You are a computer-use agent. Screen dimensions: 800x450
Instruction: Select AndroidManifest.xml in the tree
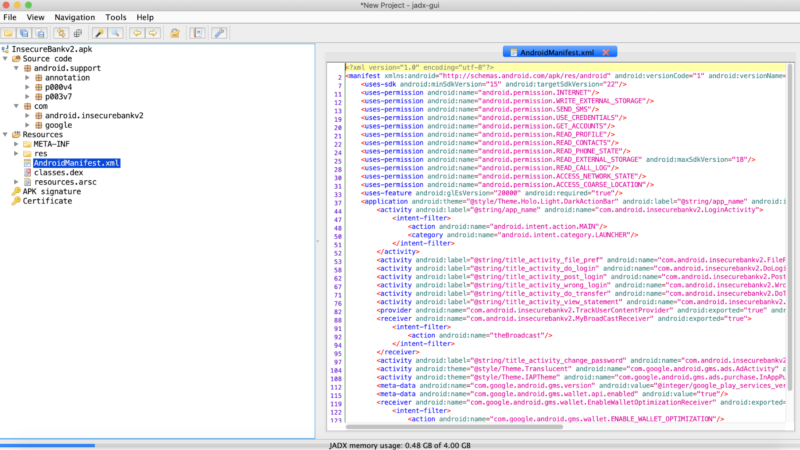coord(77,163)
